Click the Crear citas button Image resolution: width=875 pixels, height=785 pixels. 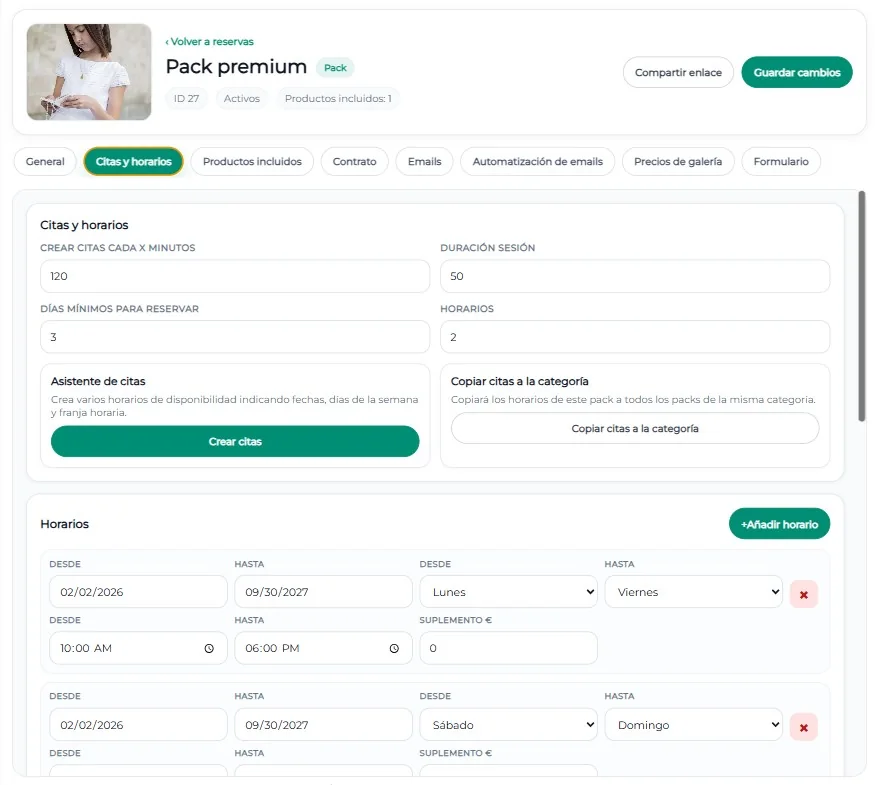click(x=235, y=441)
